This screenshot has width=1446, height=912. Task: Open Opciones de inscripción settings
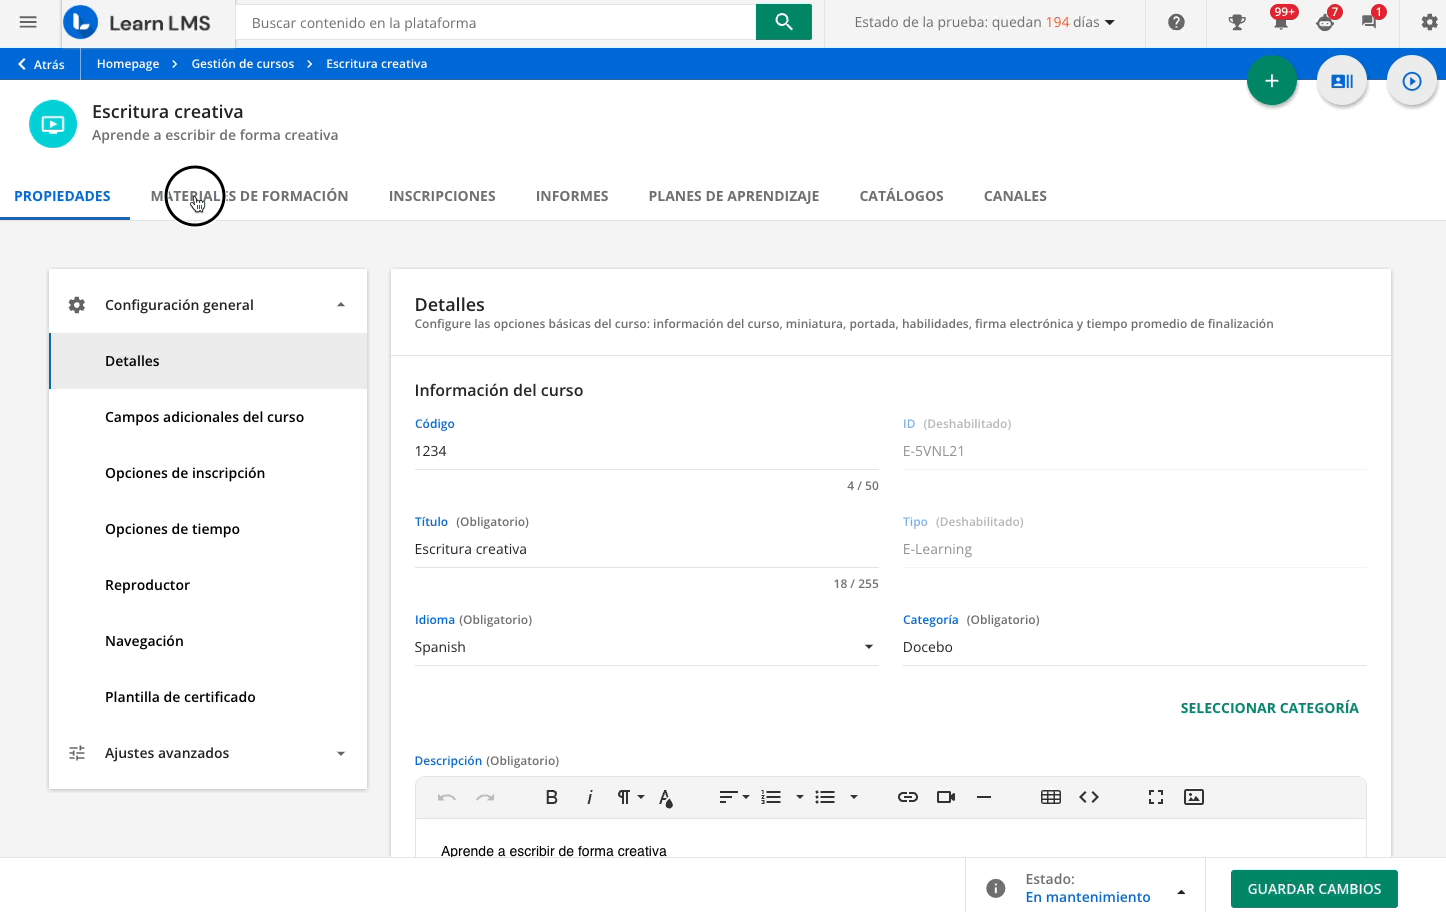[x=208, y=473]
